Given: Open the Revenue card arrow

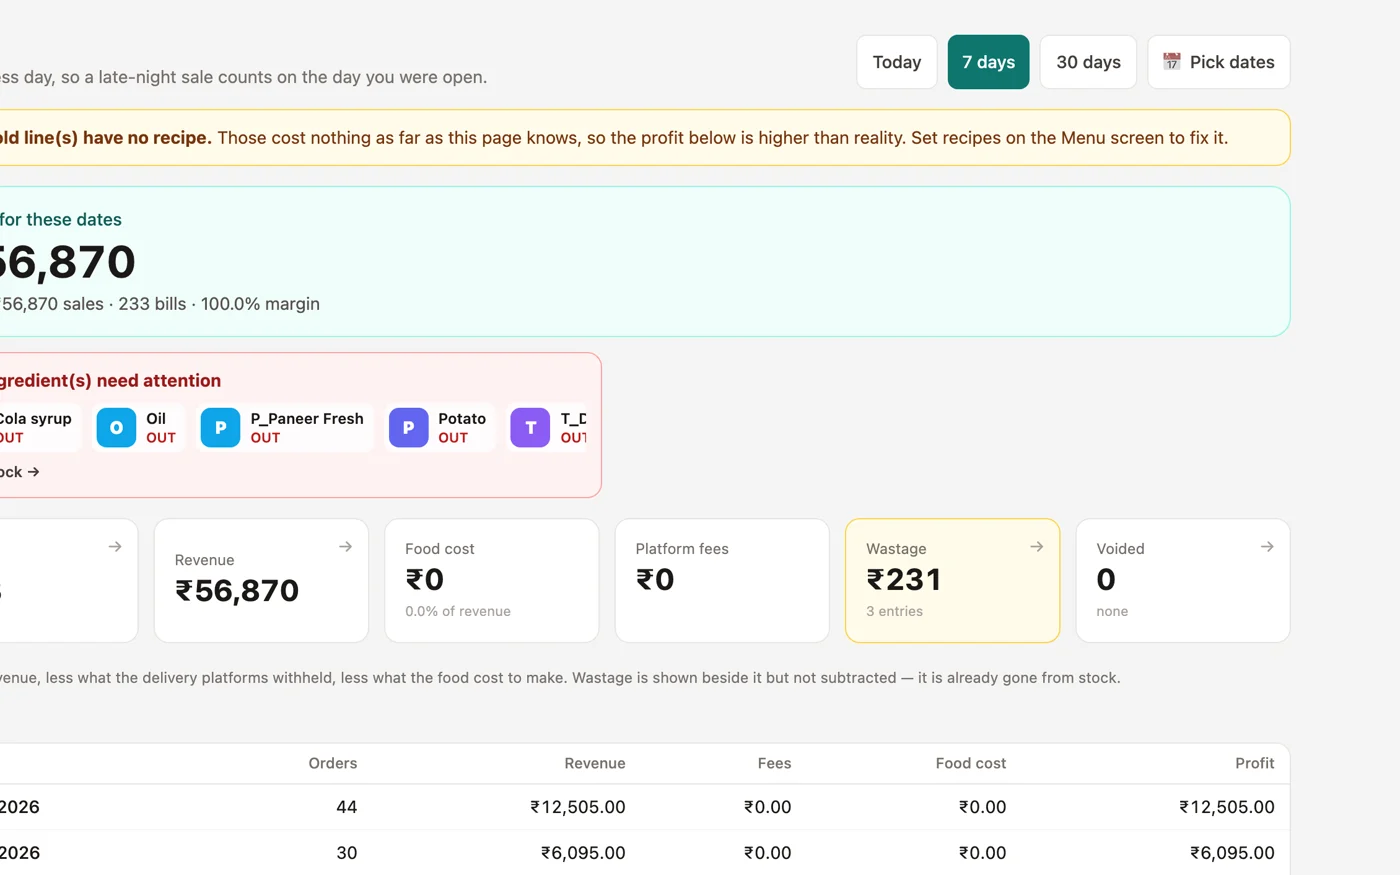Looking at the screenshot, I should (x=345, y=547).
